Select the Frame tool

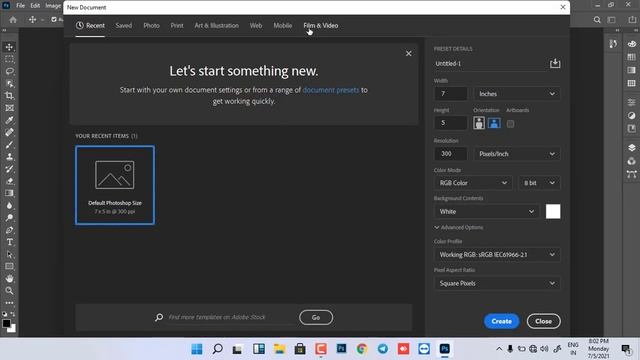click(x=9, y=108)
